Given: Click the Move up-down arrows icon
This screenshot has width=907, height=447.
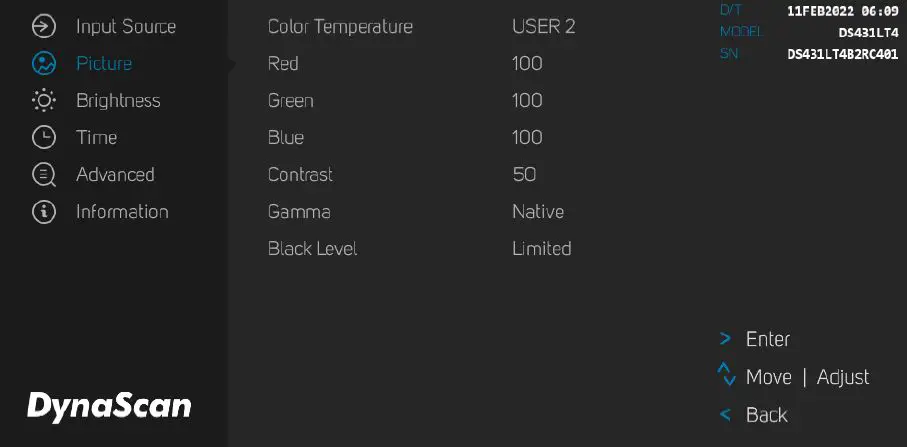Looking at the screenshot, I should pyautogui.click(x=726, y=376).
